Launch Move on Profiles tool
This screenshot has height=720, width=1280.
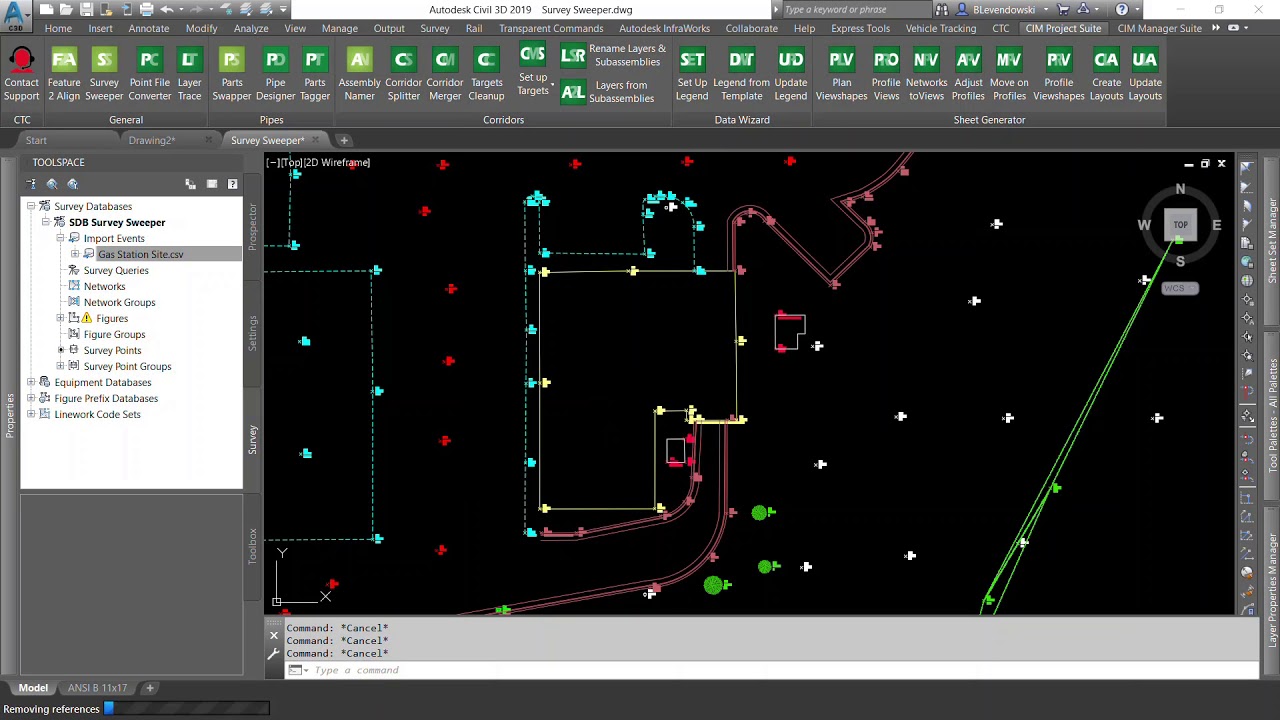pos(1009,75)
